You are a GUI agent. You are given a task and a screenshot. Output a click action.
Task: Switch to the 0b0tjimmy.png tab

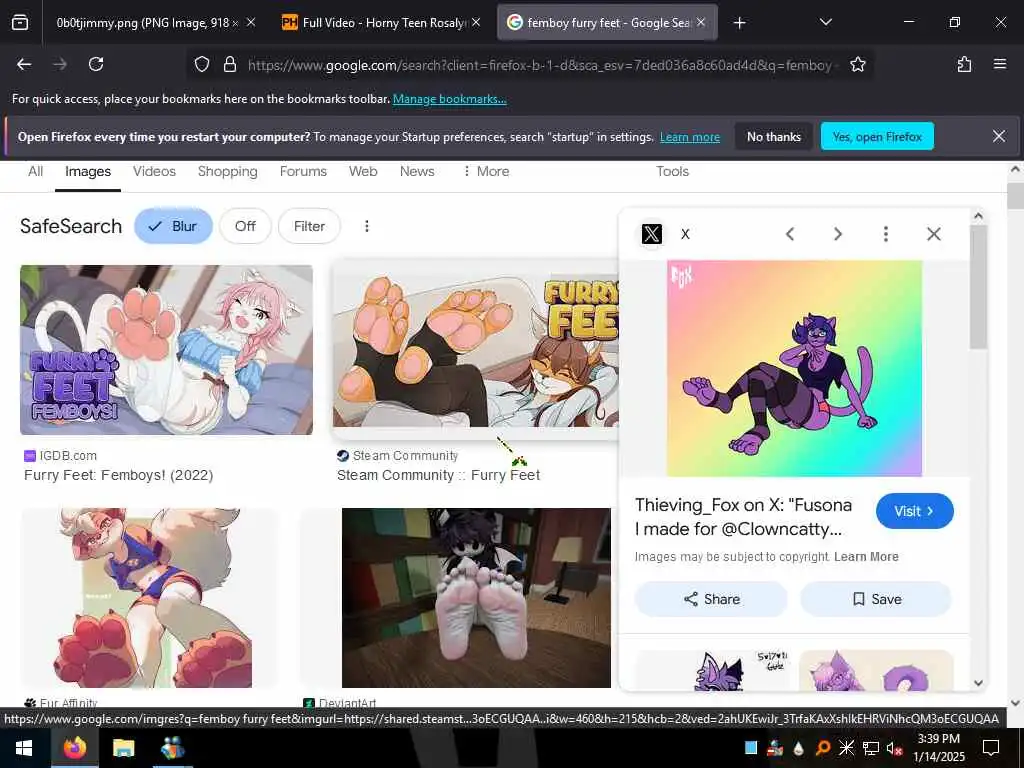click(147, 23)
